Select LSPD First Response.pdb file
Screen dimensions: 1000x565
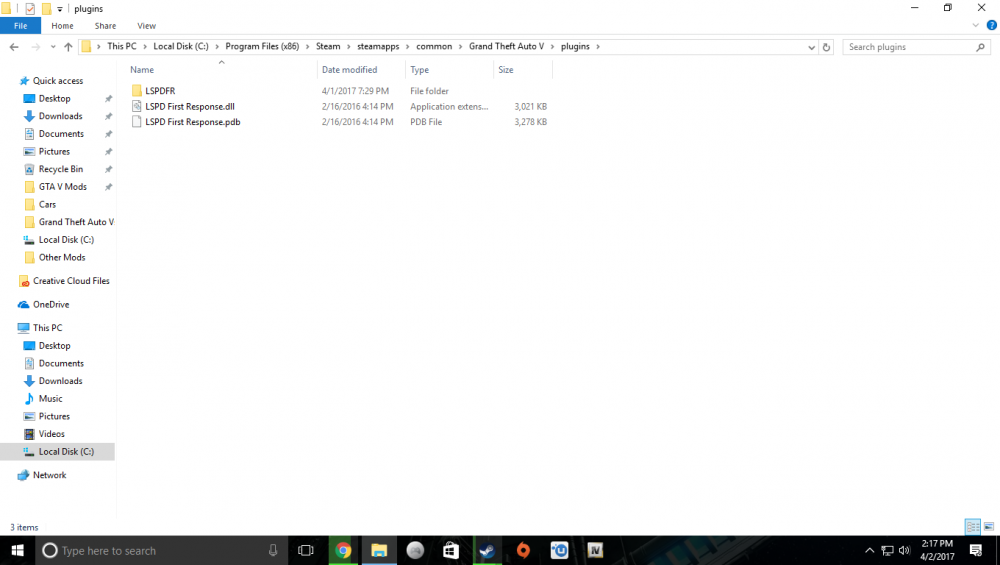point(192,122)
